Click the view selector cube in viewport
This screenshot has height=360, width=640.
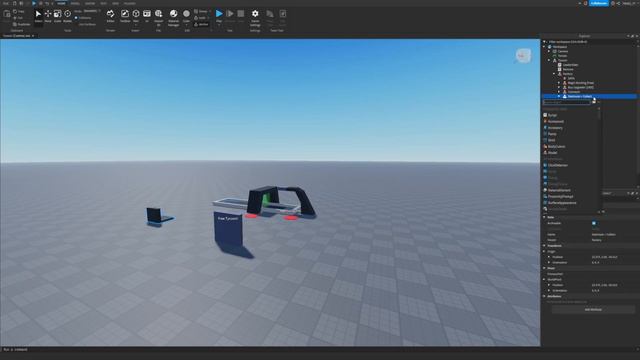pyautogui.click(x=523, y=56)
